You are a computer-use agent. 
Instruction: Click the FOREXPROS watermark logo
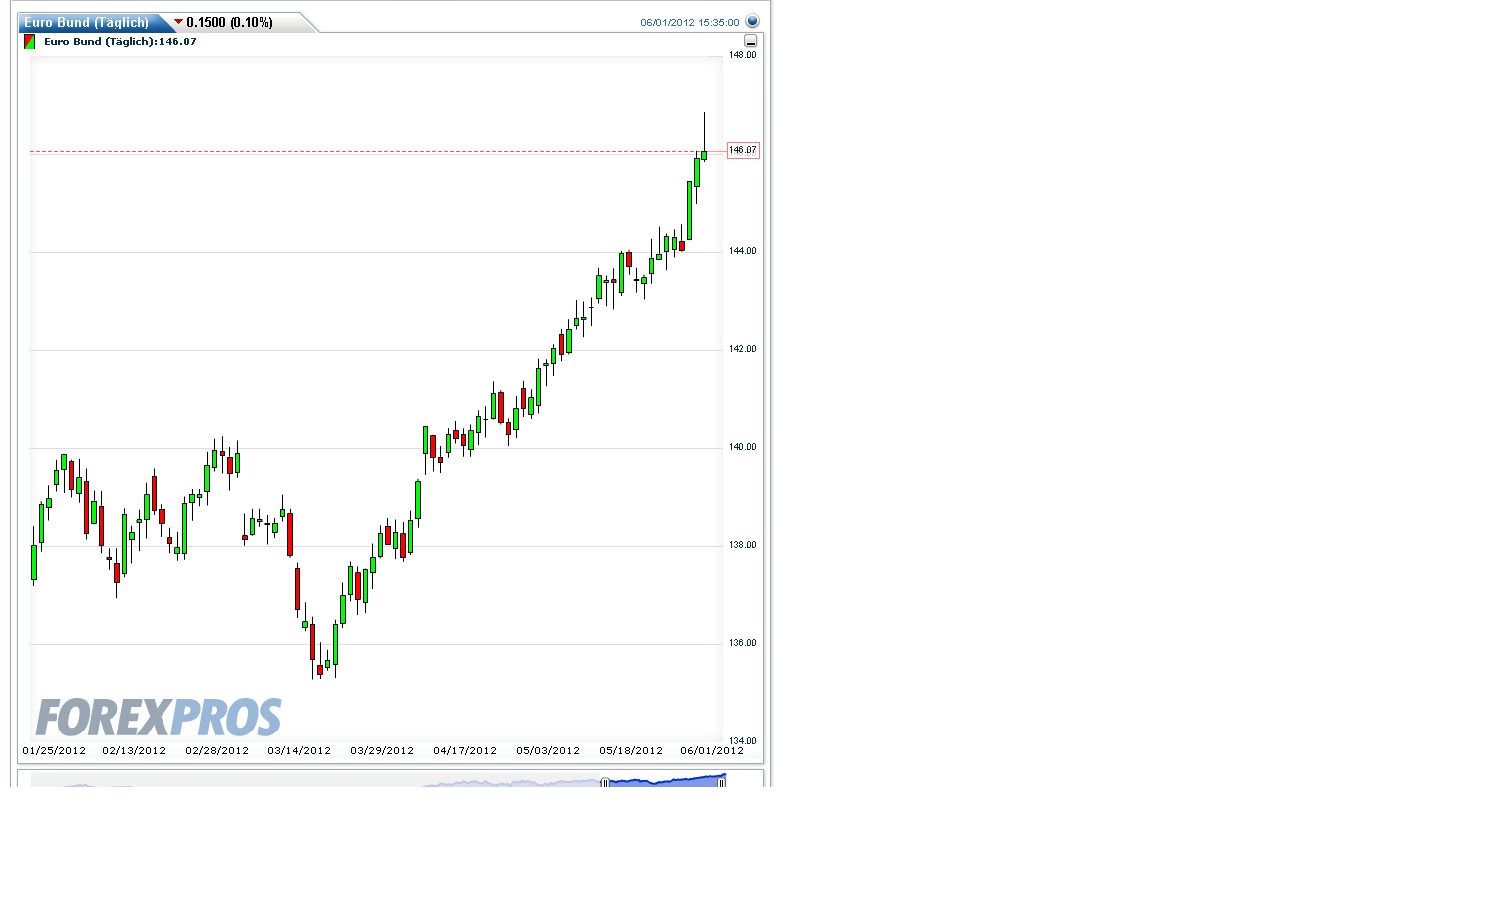(157, 716)
